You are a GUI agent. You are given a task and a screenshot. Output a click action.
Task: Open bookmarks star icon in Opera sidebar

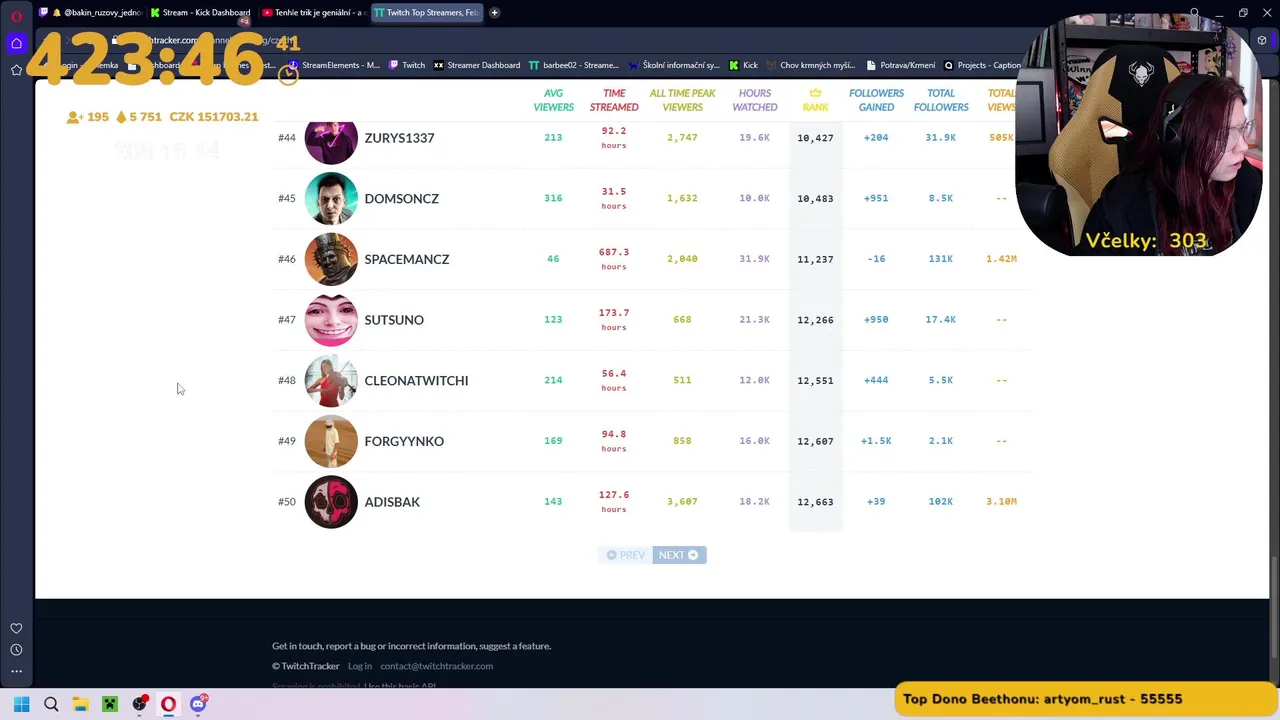pos(16,70)
